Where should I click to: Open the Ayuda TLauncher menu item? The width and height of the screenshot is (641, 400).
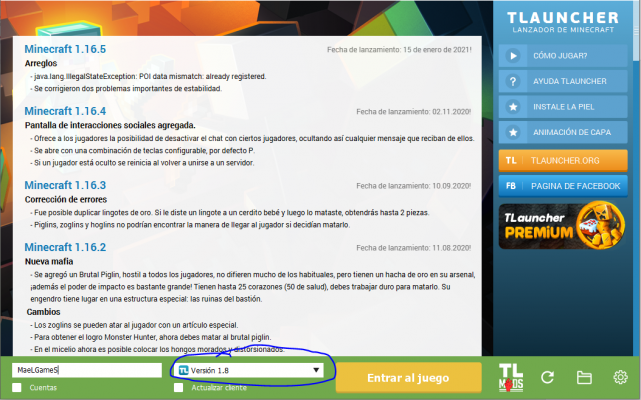click(x=574, y=81)
